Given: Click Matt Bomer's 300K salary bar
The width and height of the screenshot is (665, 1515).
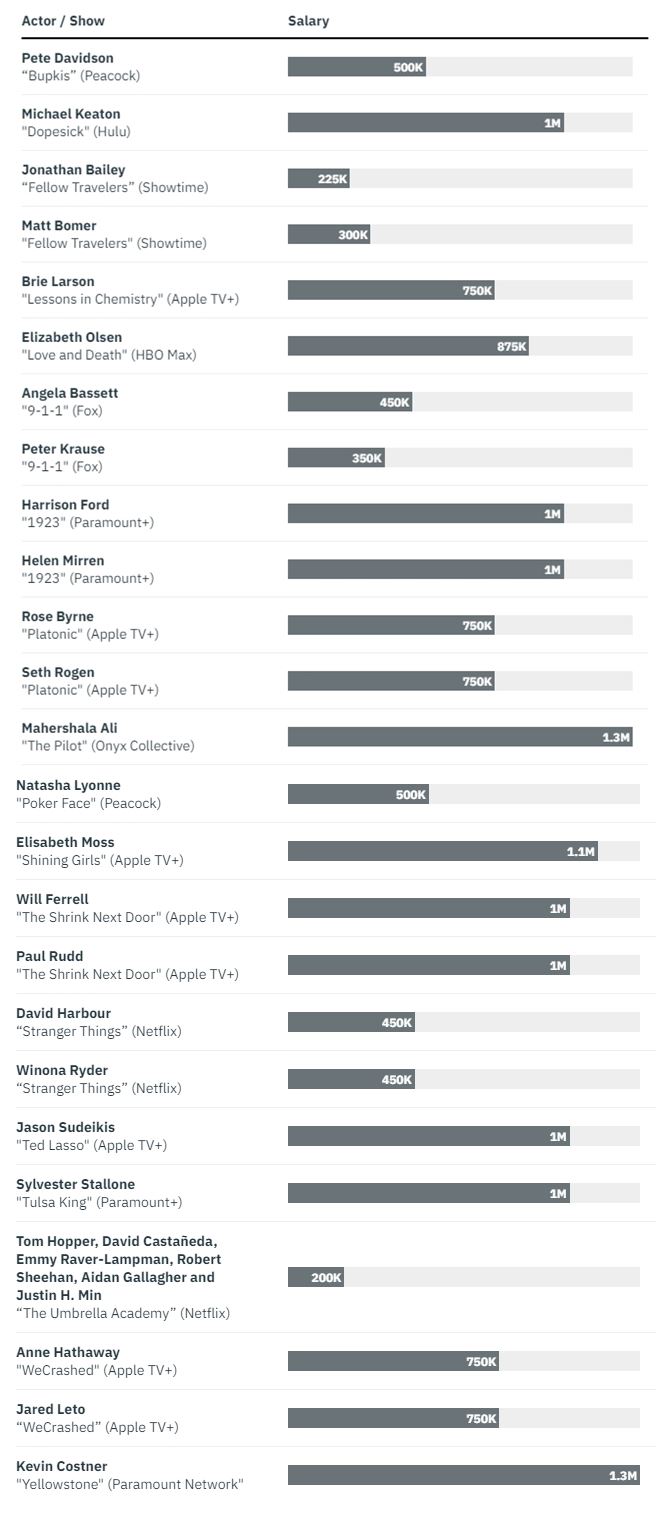Looking at the screenshot, I should [328, 235].
